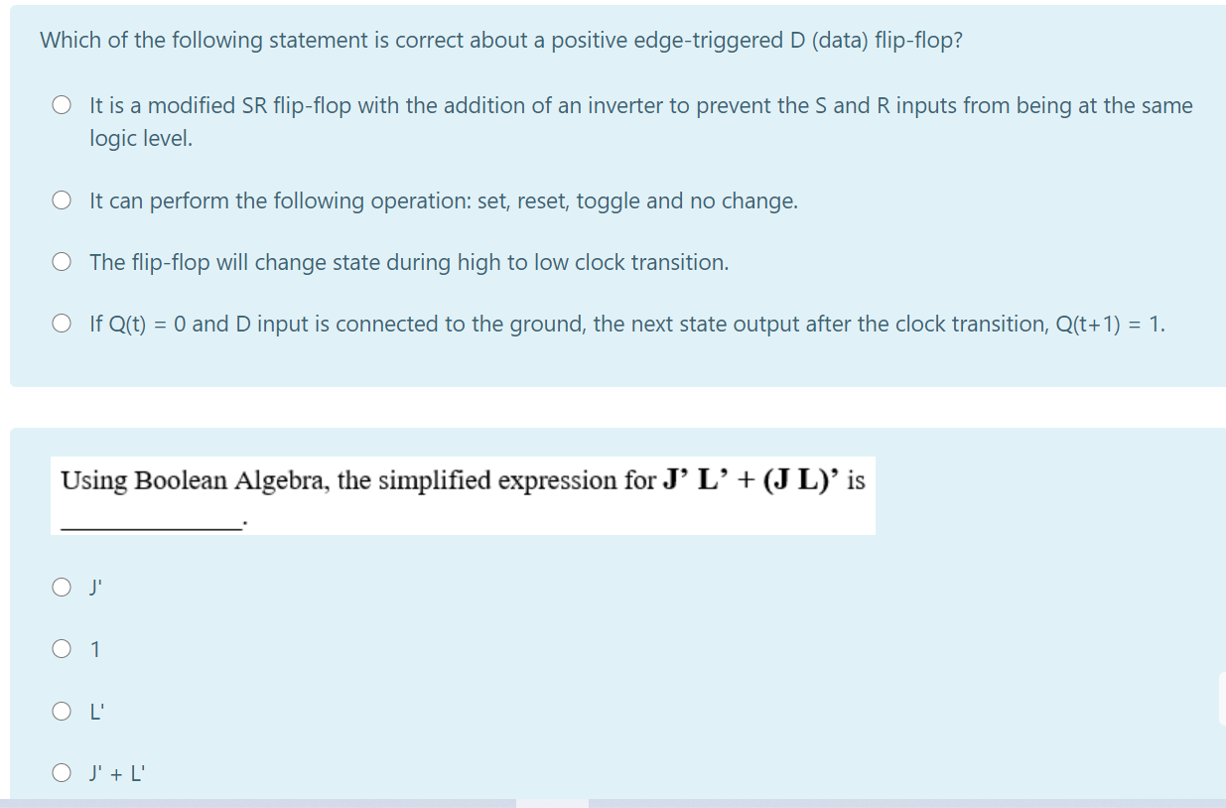The image size is (1226, 808).
Task: Choose the set, reset, toggle answer option
Action: tap(61, 201)
